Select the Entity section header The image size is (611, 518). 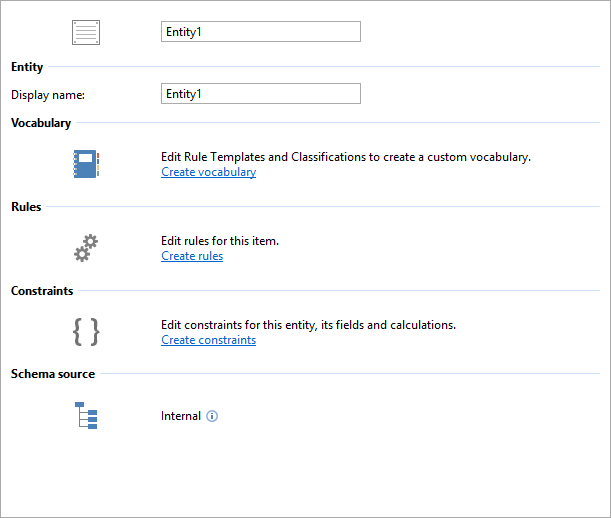(x=27, y=67)
